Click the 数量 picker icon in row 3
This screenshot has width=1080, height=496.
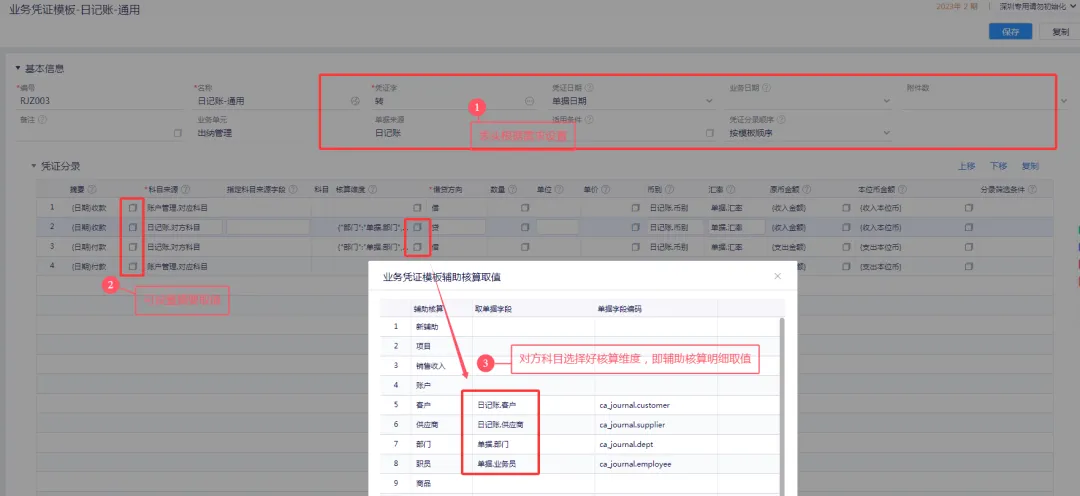pos(525,247)
